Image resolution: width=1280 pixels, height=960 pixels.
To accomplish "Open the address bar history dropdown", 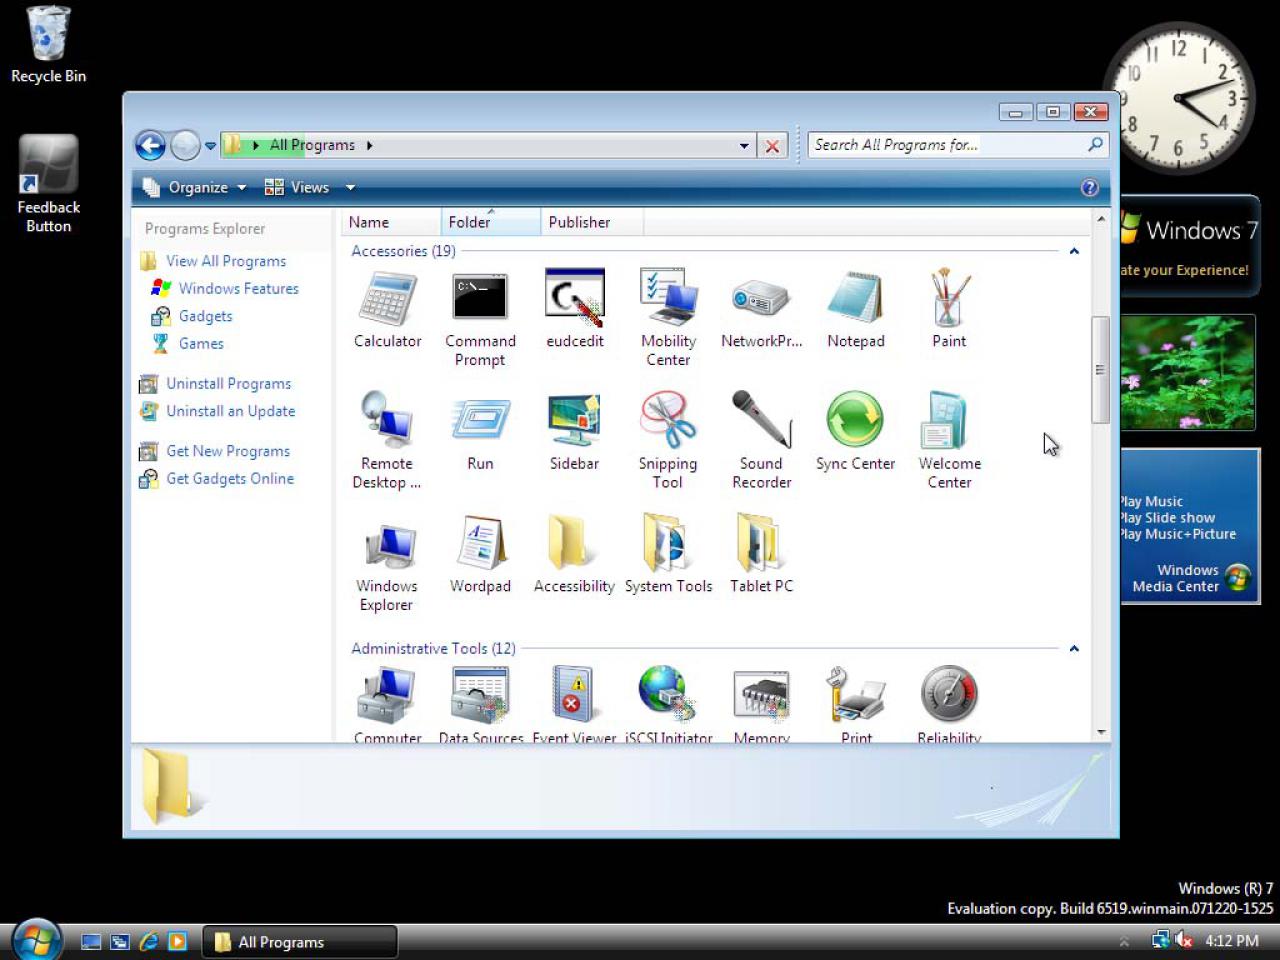I will (x=744, y=146).
